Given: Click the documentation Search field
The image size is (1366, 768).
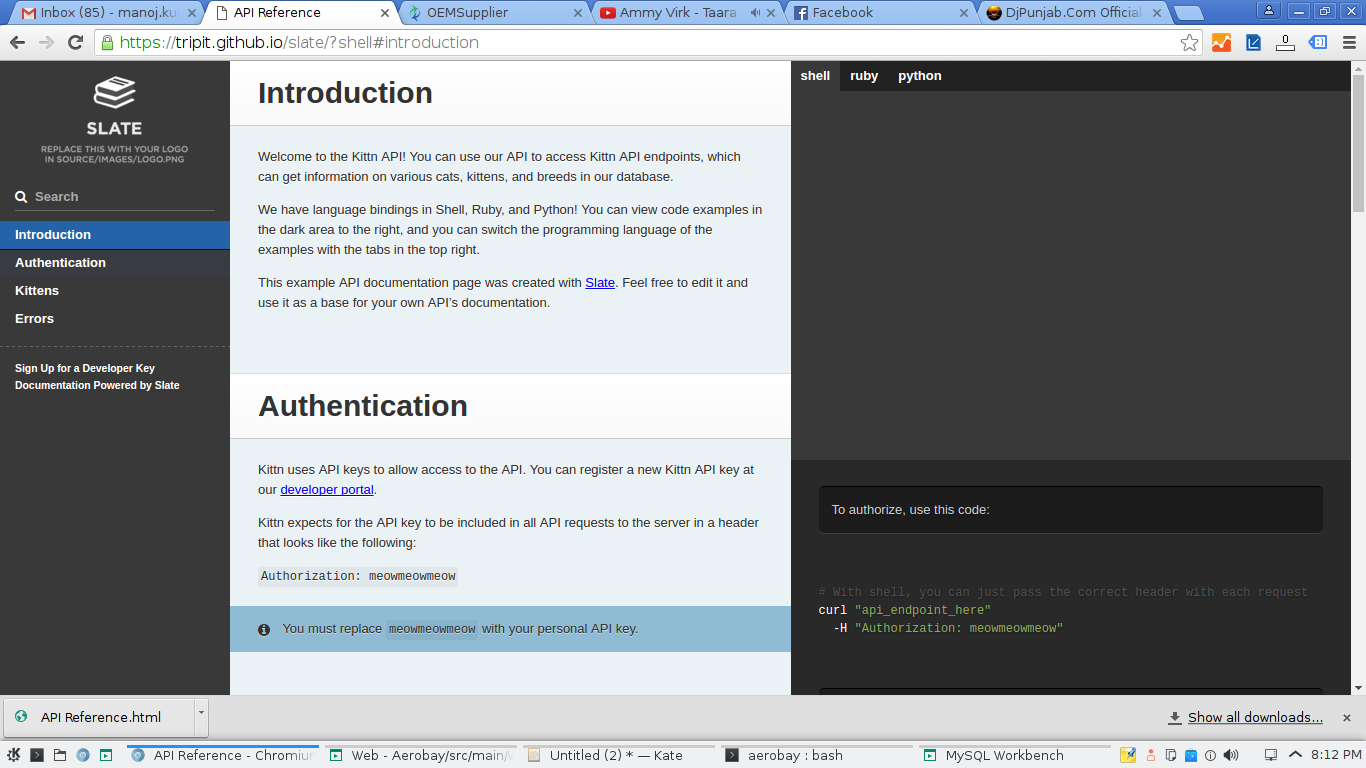Looking at the screenshot, I should click(x=120, y=197).
